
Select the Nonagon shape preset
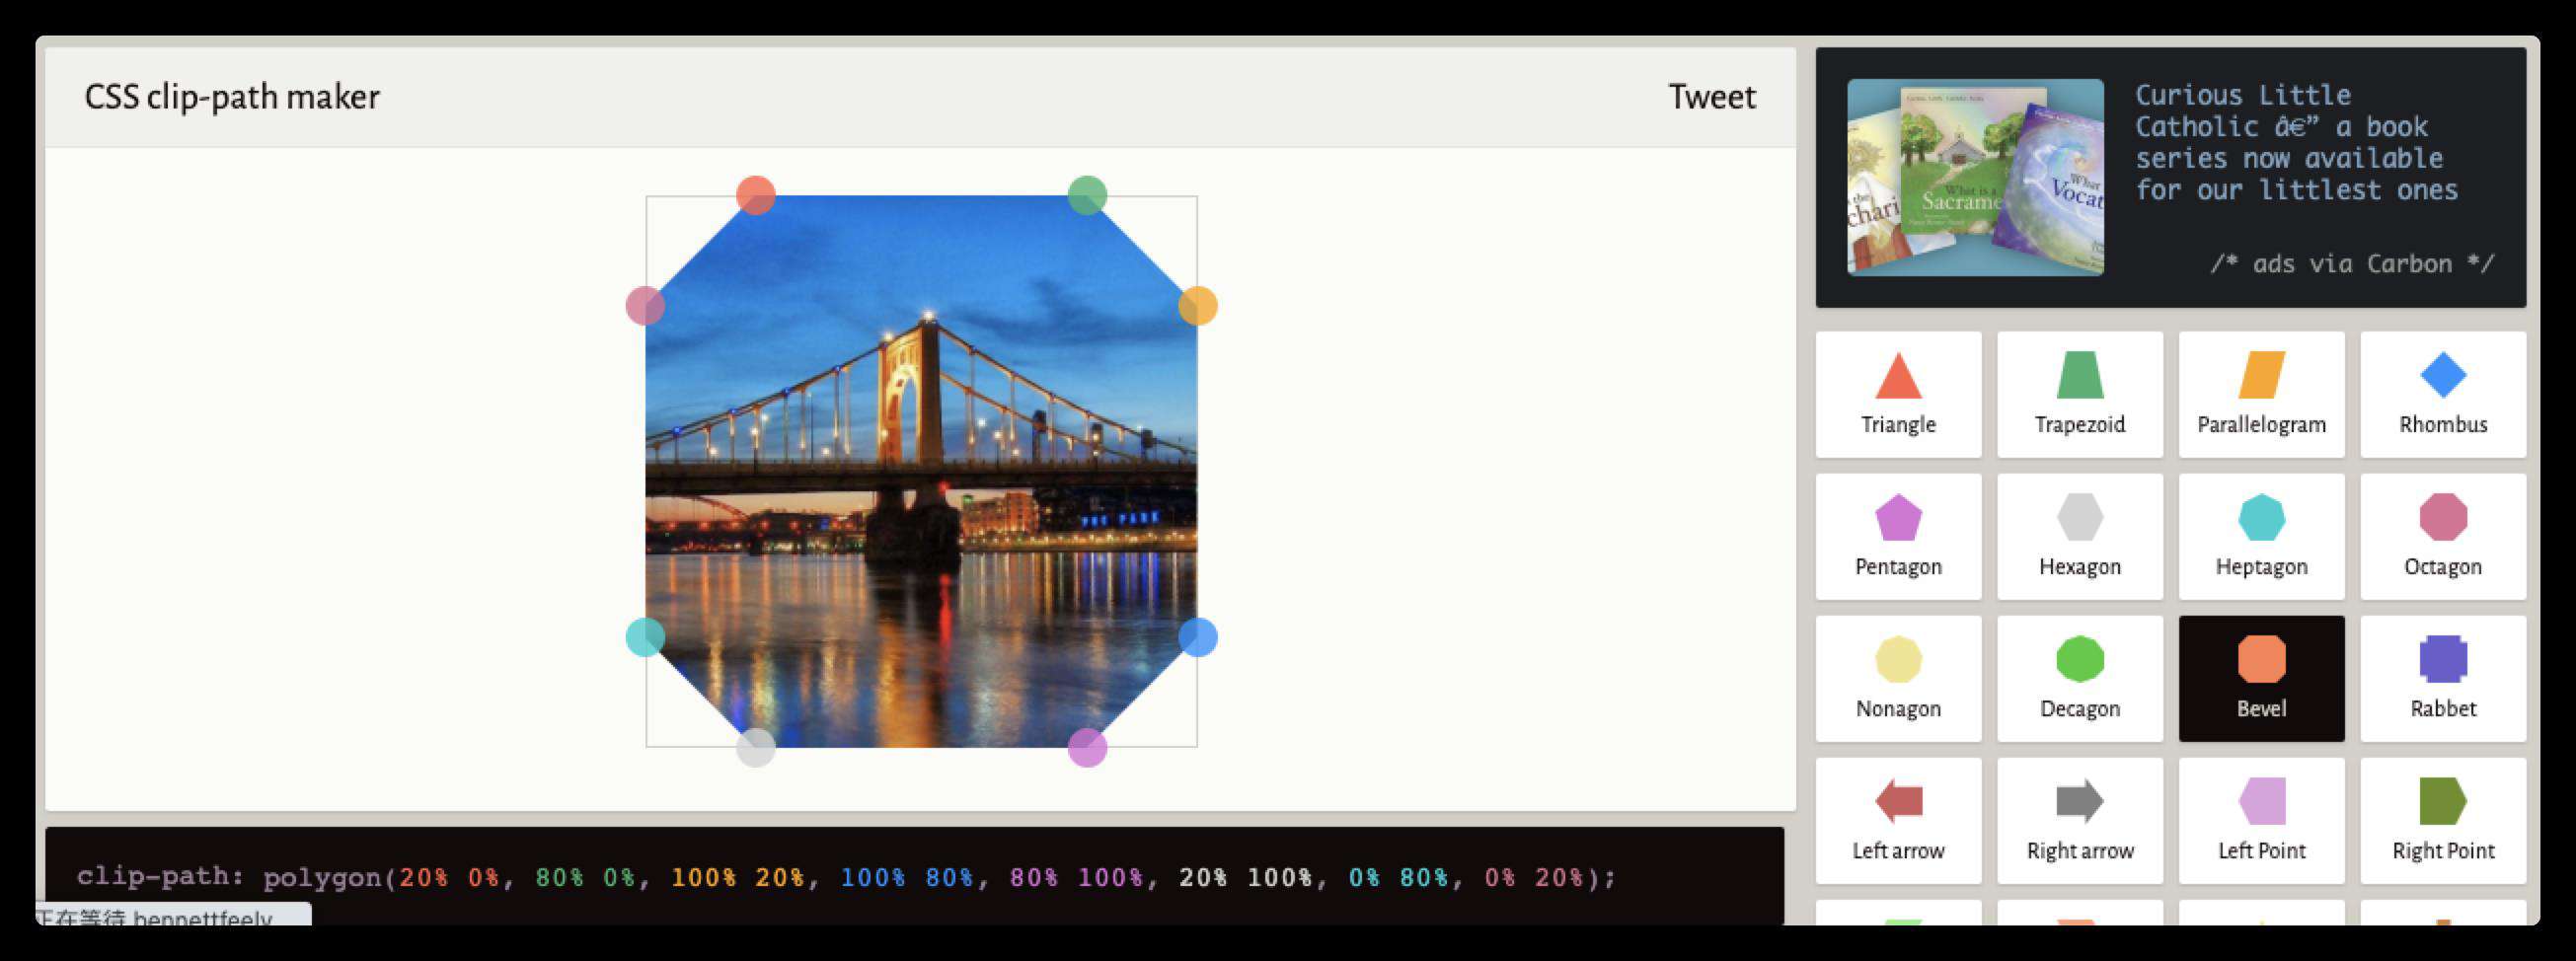click(1898, 679)
